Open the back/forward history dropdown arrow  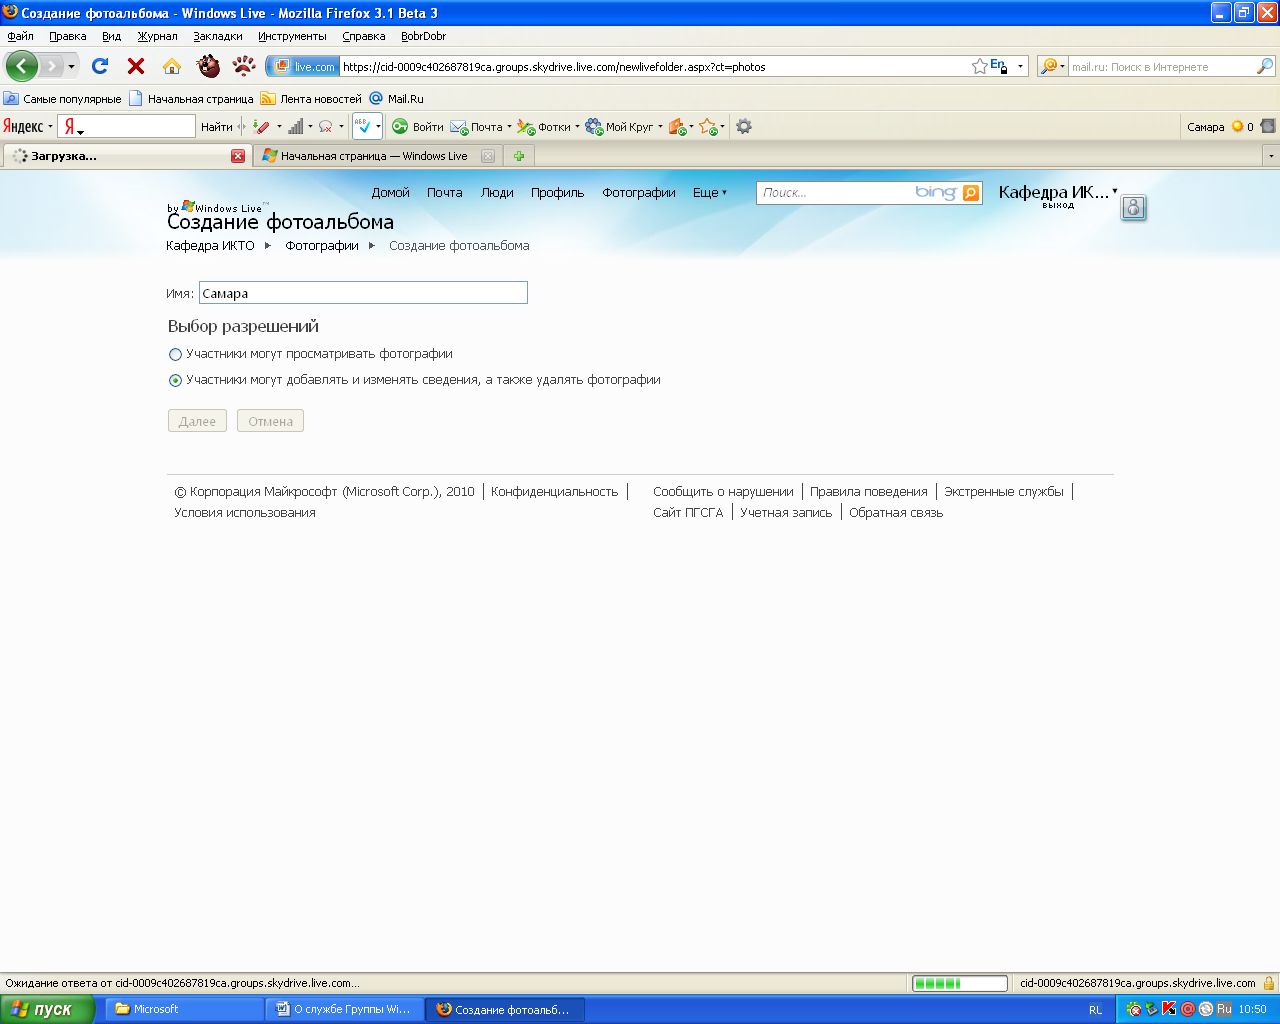(71, 67)
